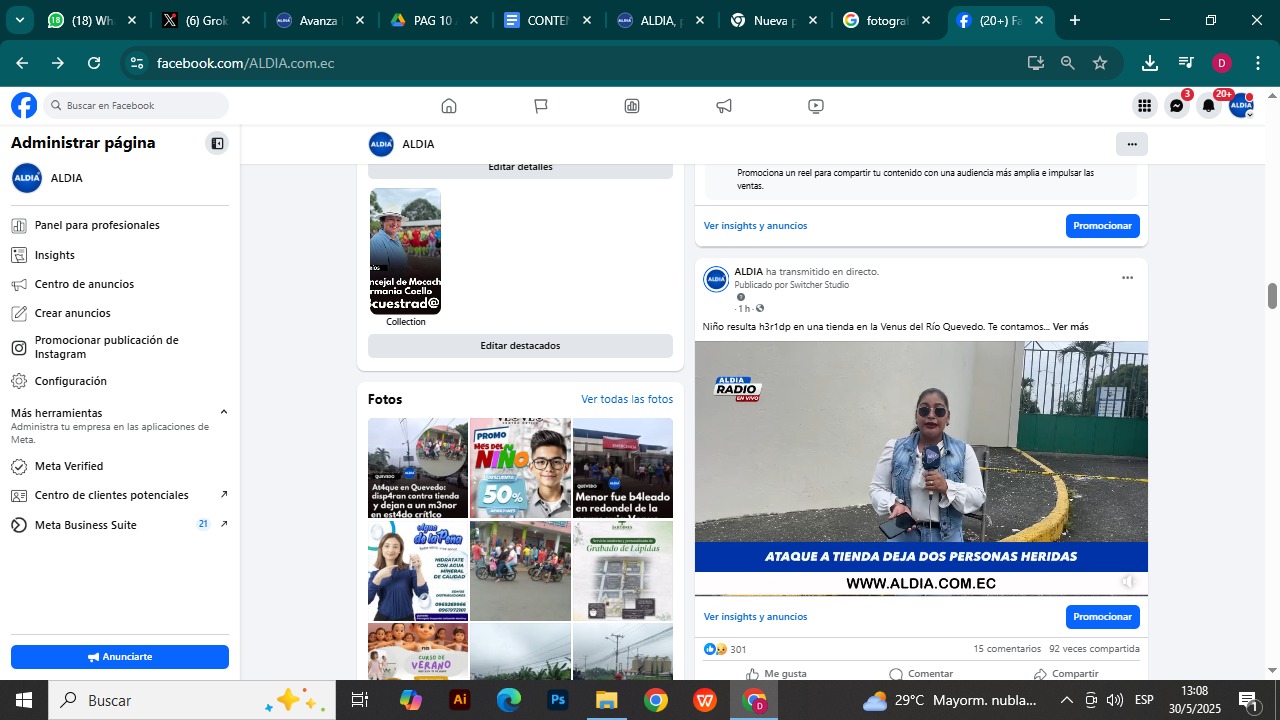The image size is (1280, 720).
Task: Open the Video tab icon in top navigation
Action: pos(816,106)
